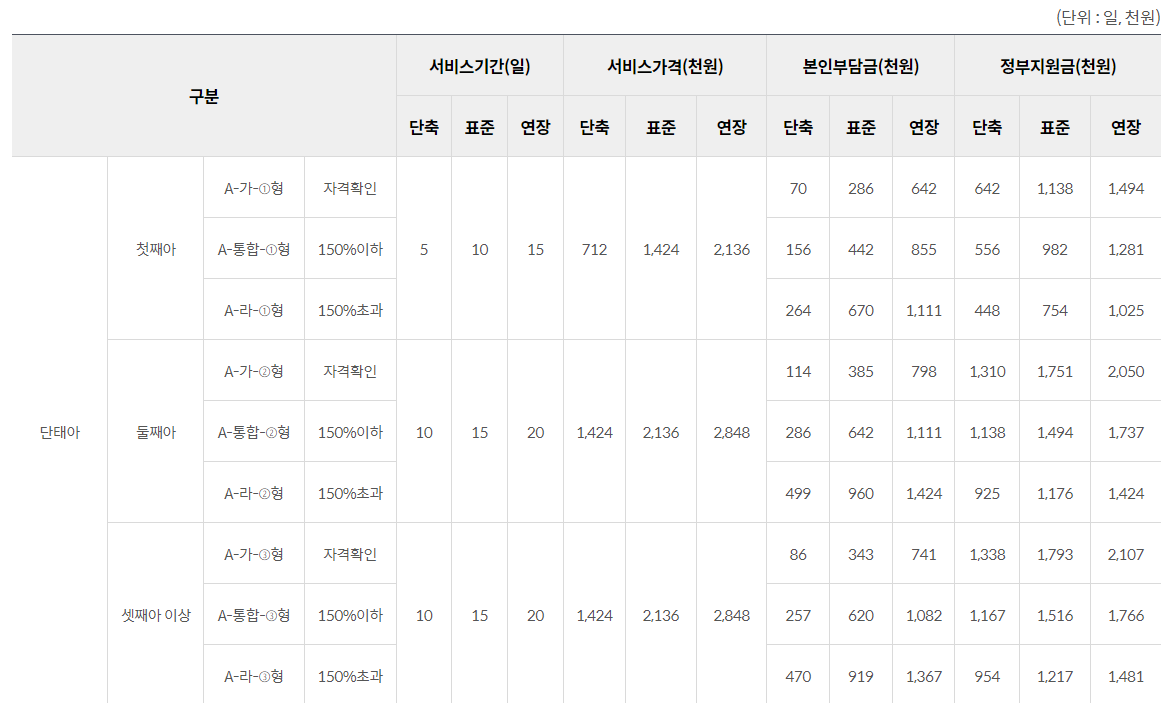Select the copay value '86'
The height and width of the screenshot is (703, 1170).
(x=798, y=554)
